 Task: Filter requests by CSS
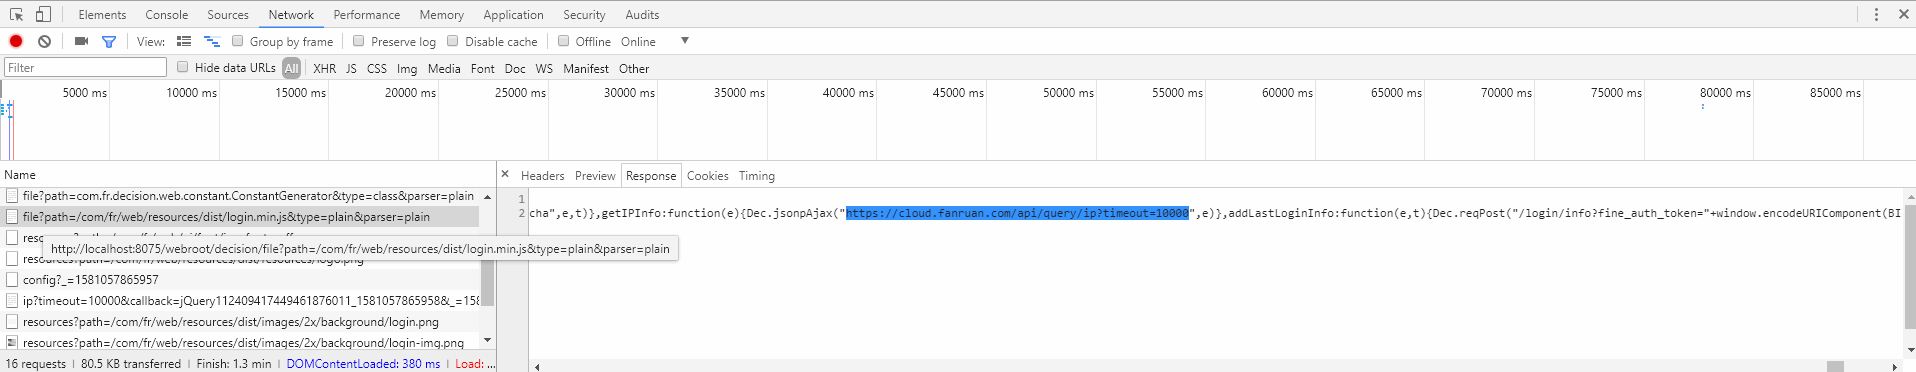(x=377, y=68)
